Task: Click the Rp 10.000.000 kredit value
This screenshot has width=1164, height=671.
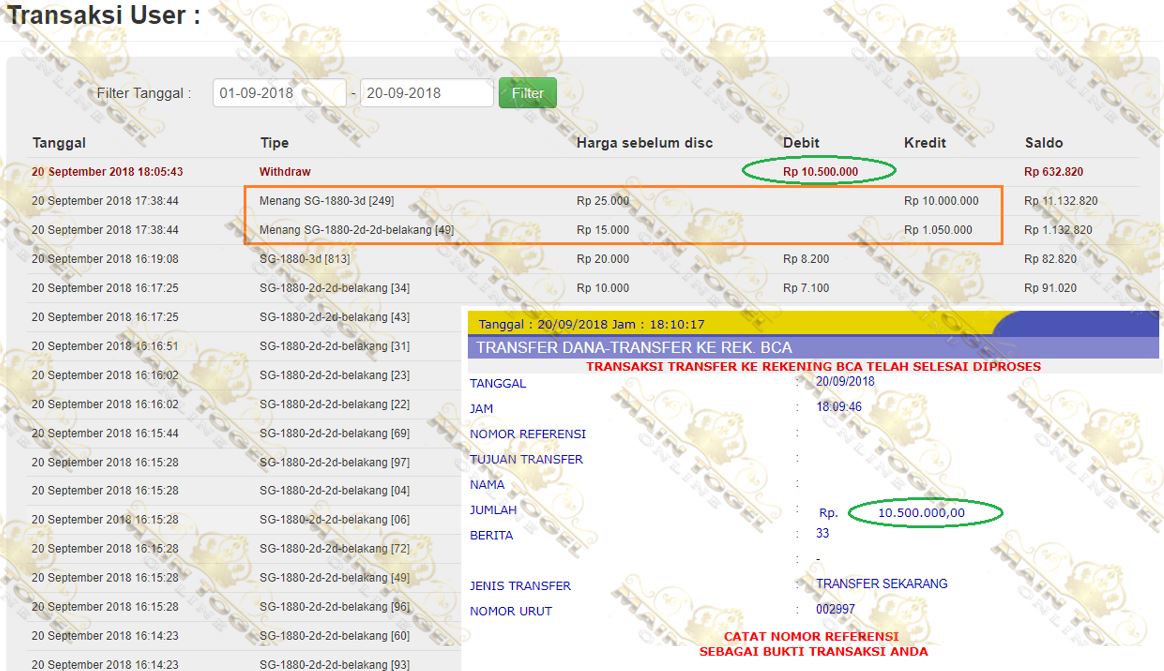Action: [941, 201]
